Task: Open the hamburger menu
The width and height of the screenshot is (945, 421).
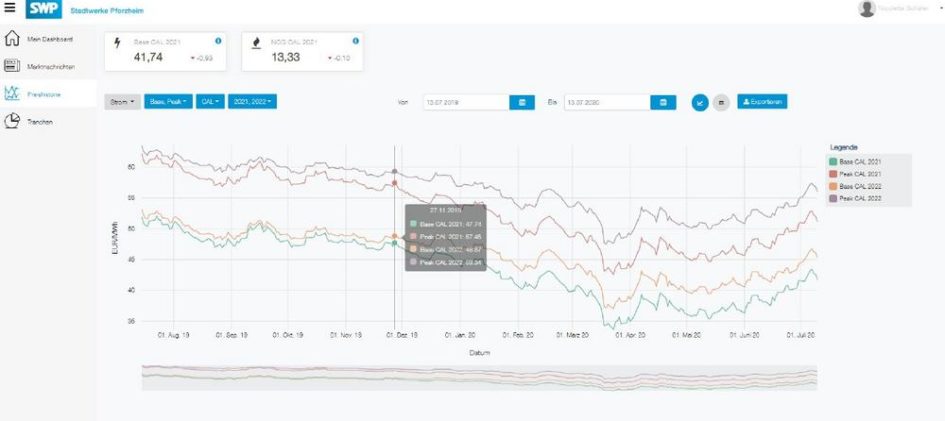Action: (x=10, y=8)
